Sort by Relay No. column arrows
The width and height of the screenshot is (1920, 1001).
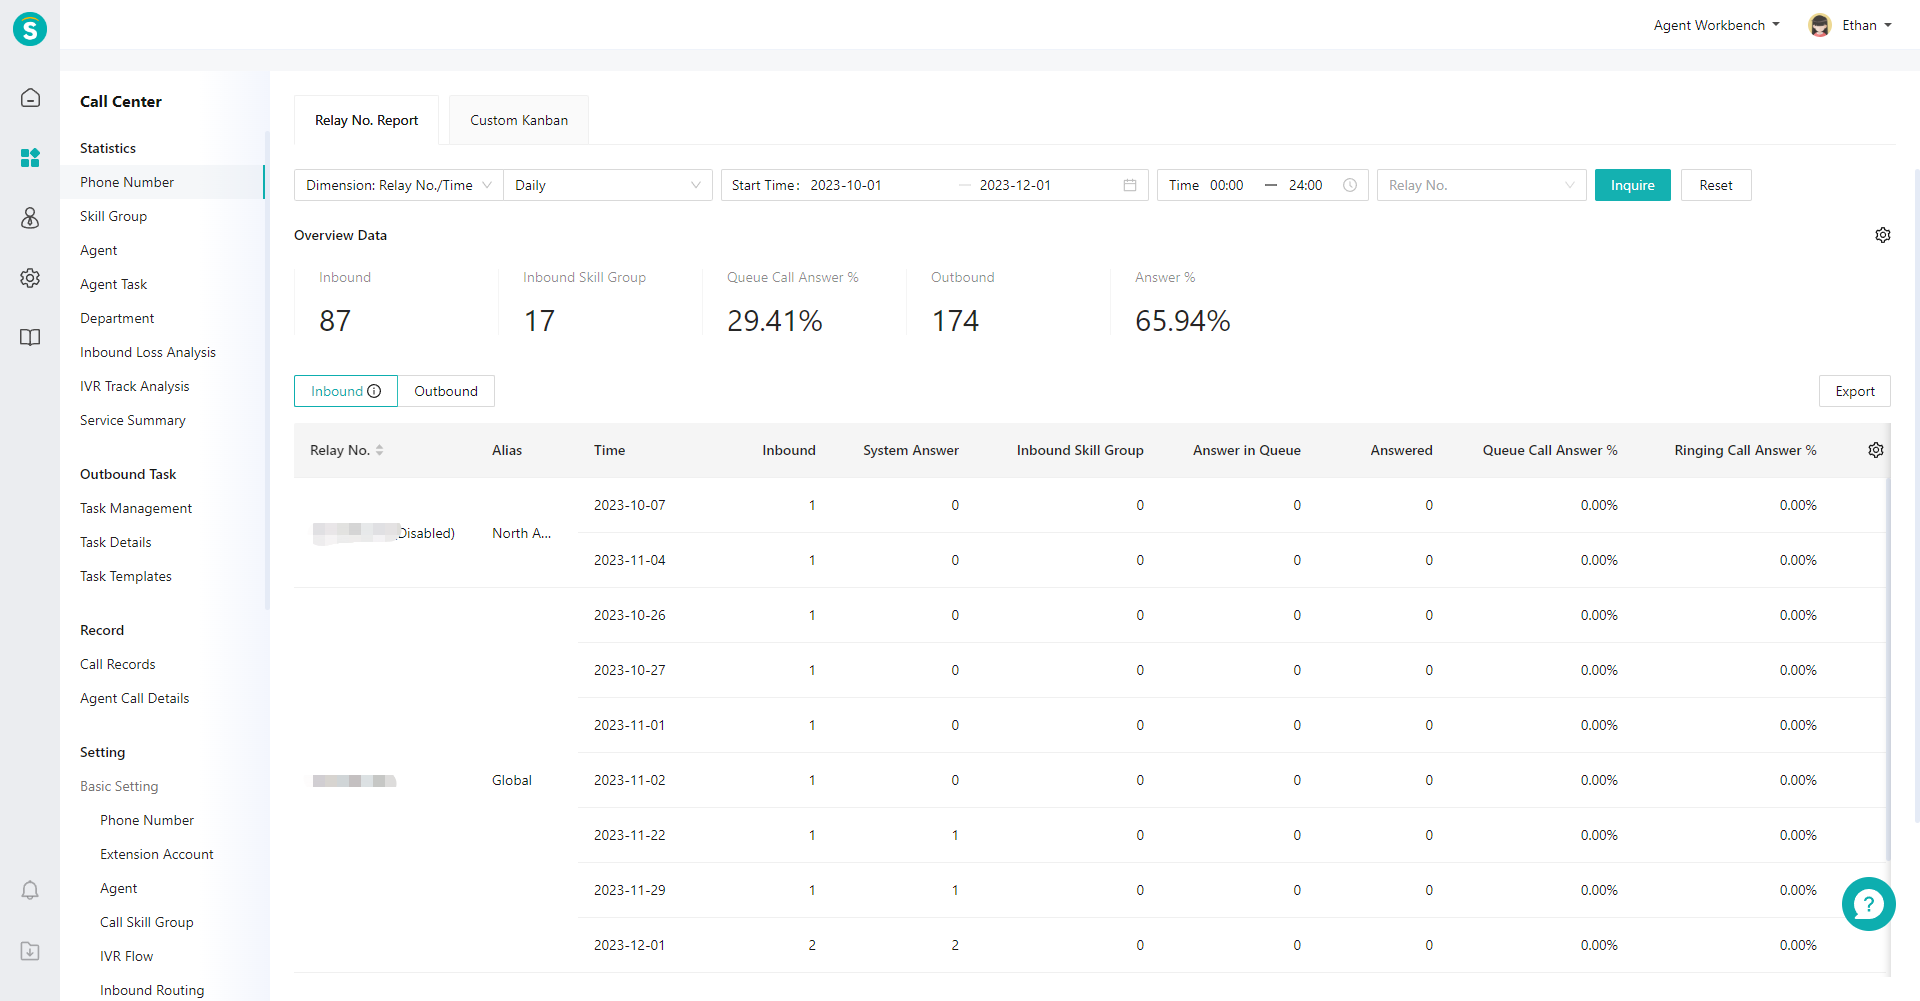[380, 450]
